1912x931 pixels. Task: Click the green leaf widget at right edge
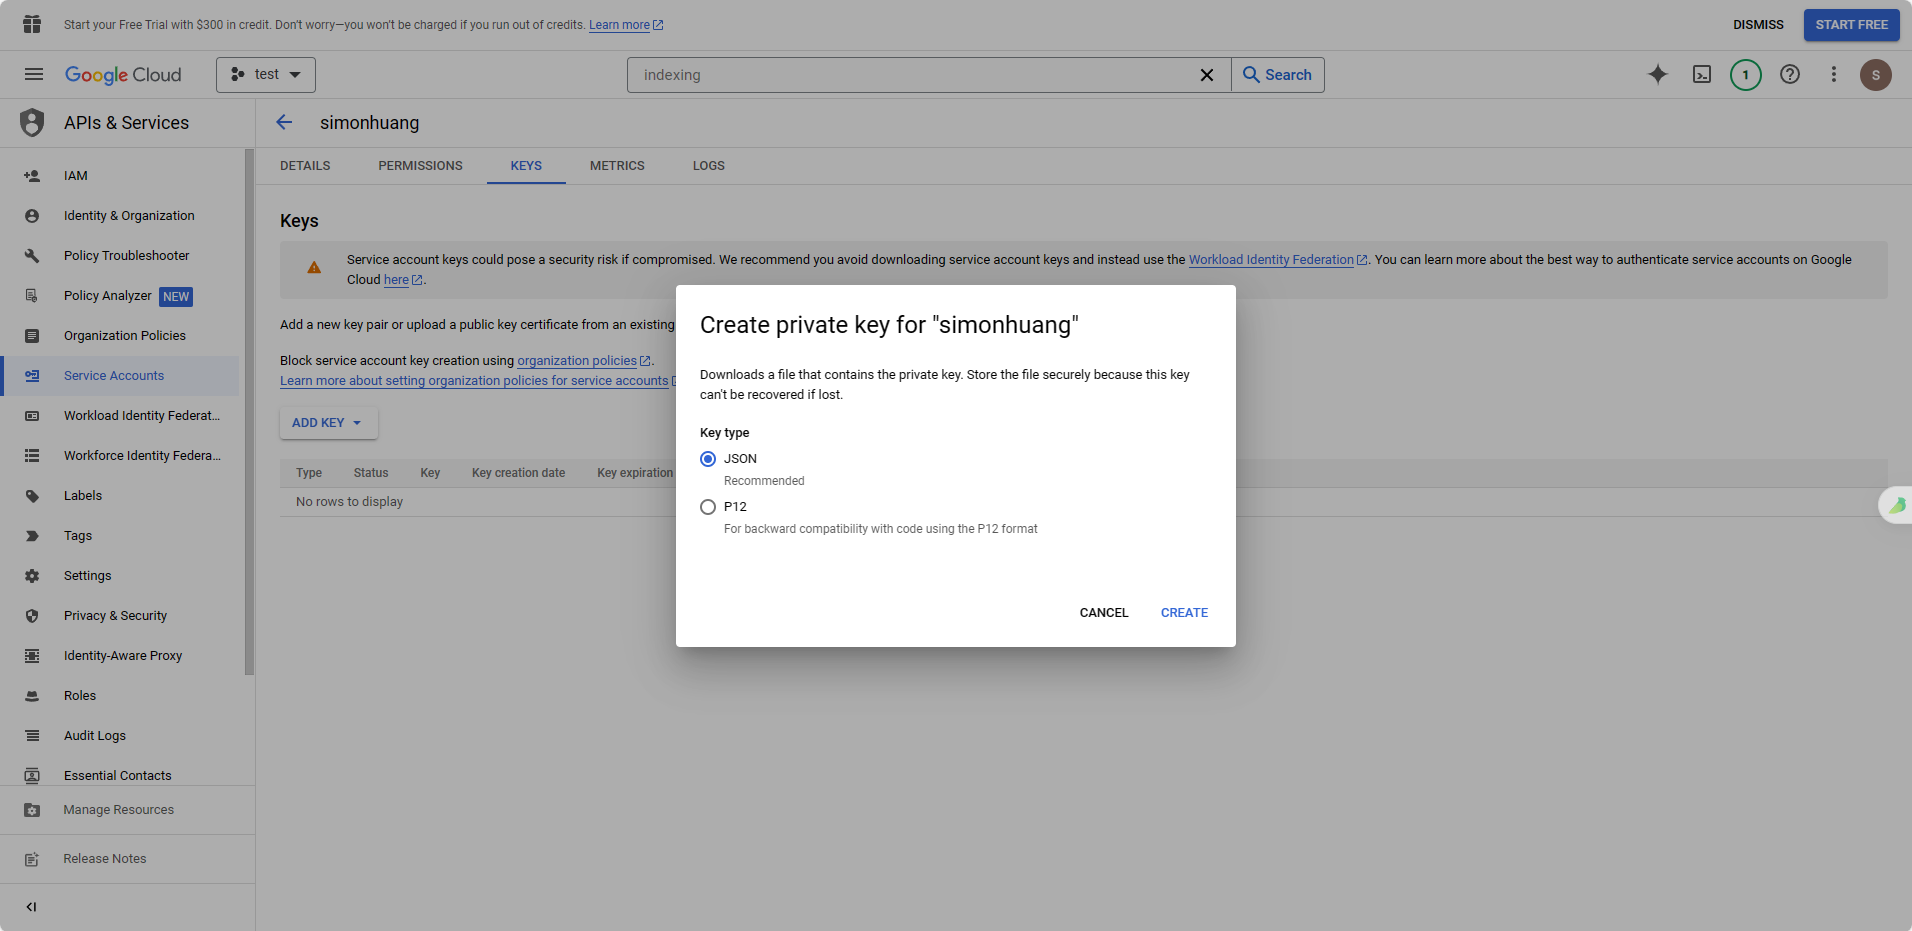click(x=1896, y=505)
